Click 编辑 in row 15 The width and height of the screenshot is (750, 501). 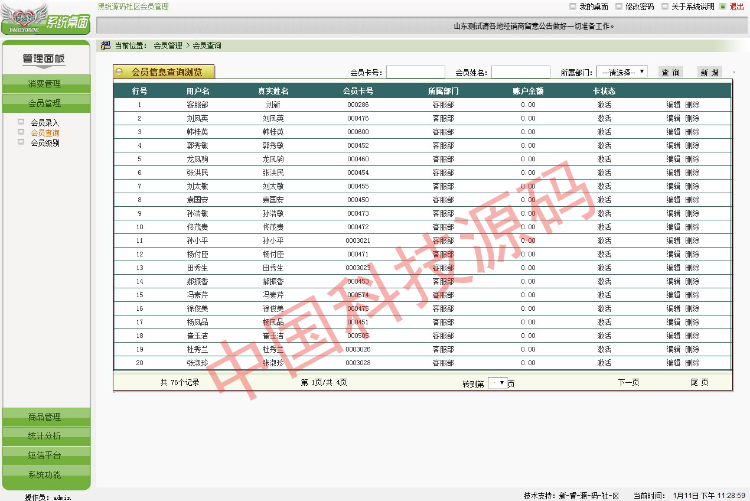click(673, 295)
